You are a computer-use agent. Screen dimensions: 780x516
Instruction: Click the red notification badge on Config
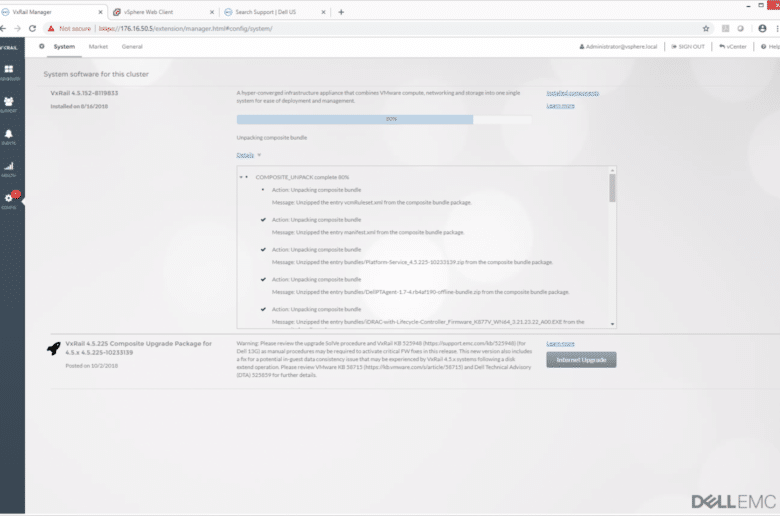pyautogui.click(x=16, y=194)
